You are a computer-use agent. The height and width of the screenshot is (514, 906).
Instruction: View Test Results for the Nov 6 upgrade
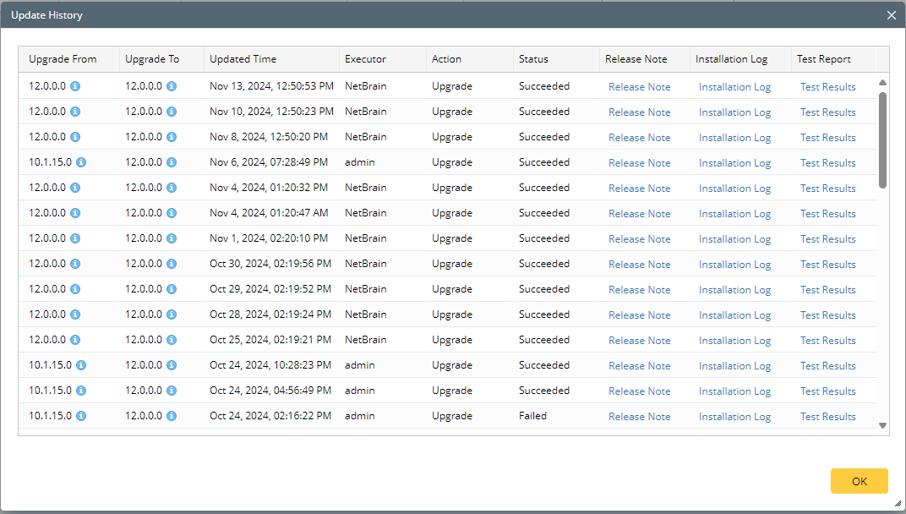[827, 163]
